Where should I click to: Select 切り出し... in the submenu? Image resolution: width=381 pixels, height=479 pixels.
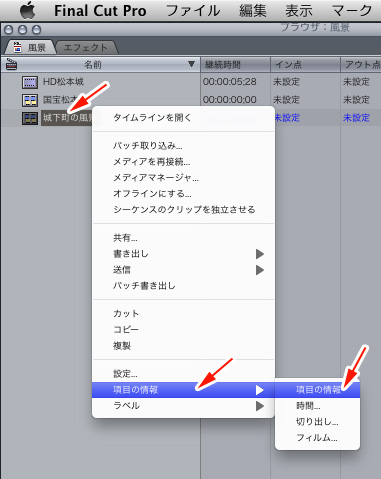[317, 422]
